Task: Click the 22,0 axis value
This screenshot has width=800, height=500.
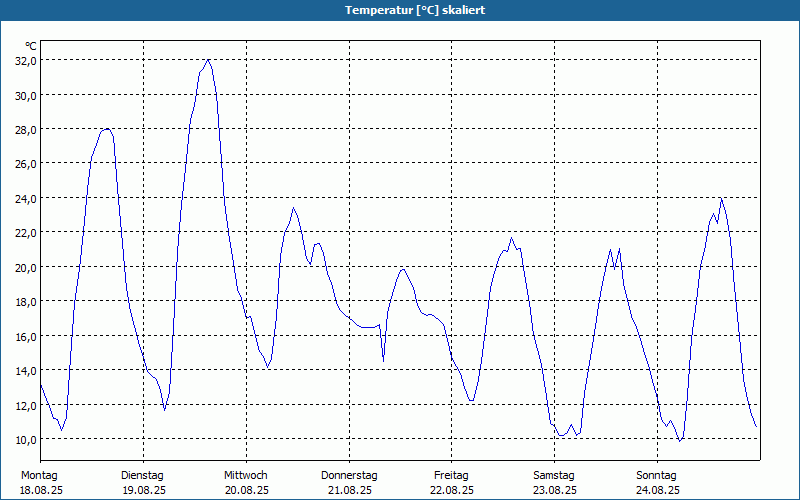Action: pyautogui.click(x=26, y=233)
